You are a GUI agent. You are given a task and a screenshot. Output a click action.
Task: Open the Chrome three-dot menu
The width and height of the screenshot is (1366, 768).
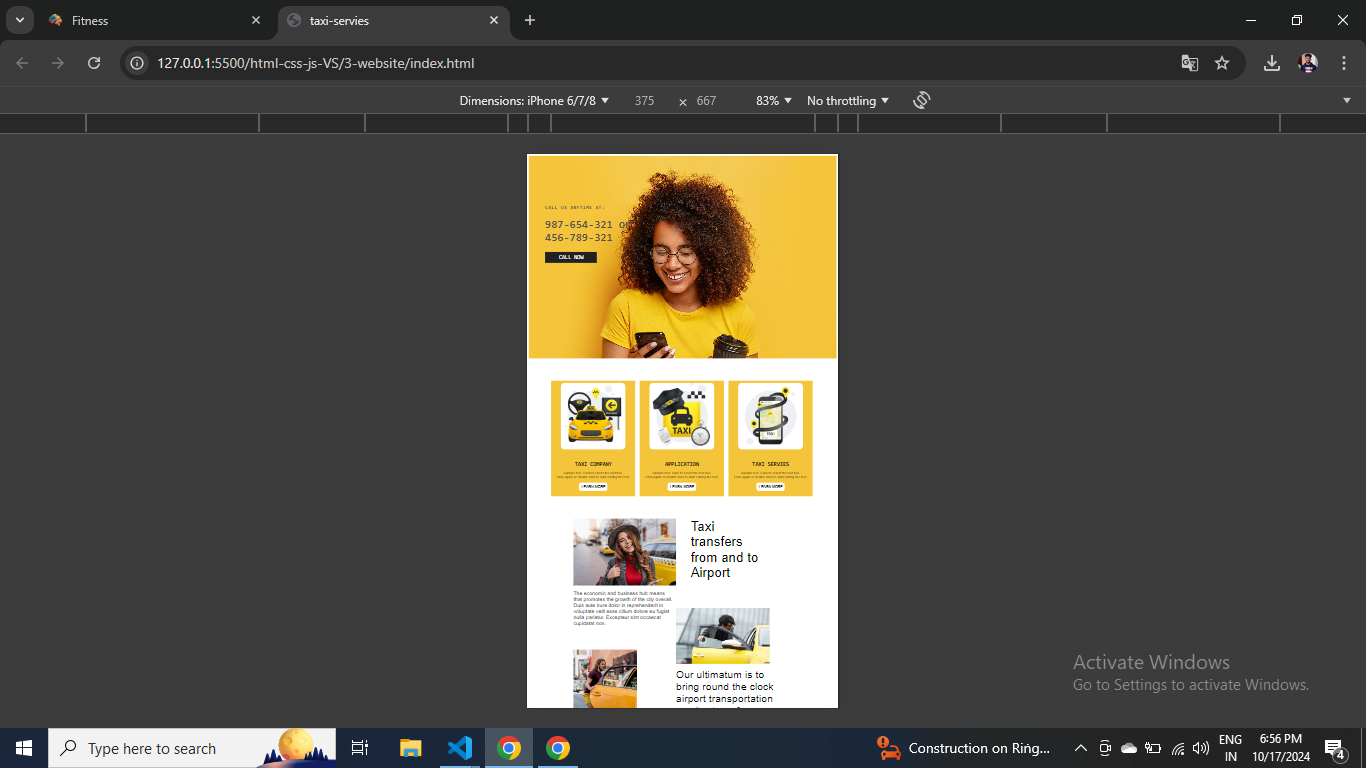click(1344, 63)
